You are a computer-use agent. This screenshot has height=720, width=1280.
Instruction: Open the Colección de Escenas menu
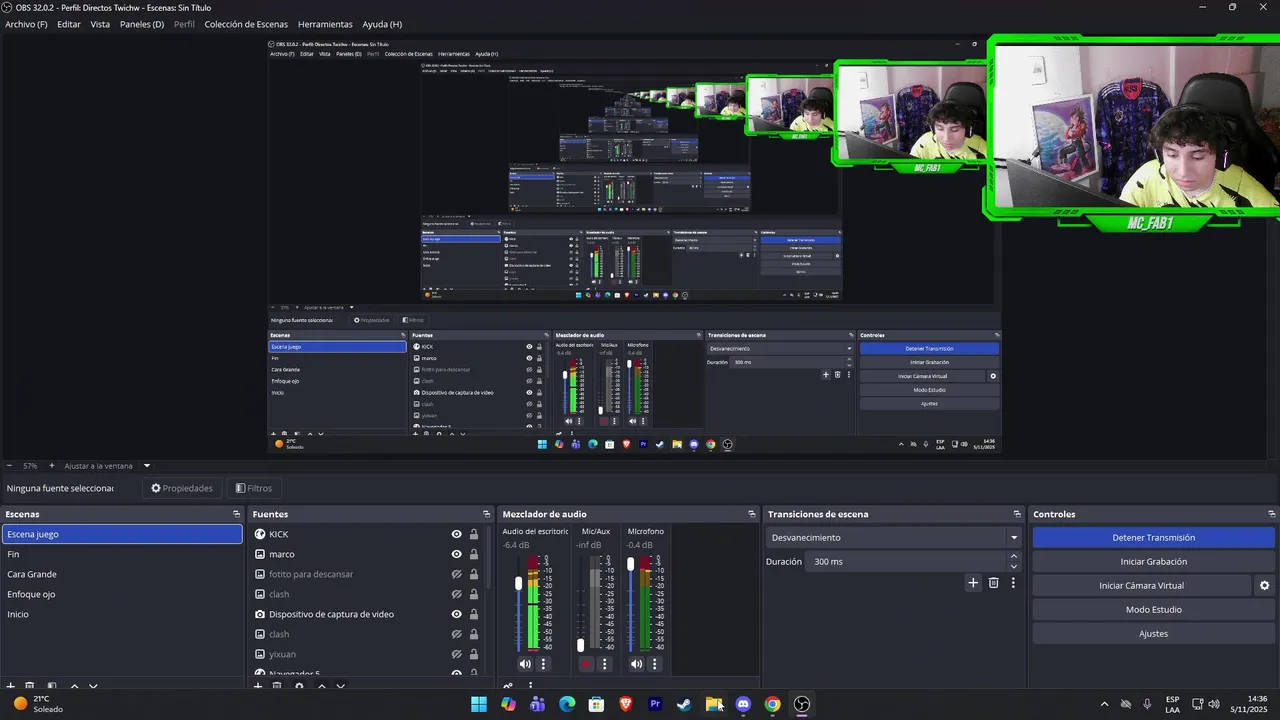tap(246, 24)
